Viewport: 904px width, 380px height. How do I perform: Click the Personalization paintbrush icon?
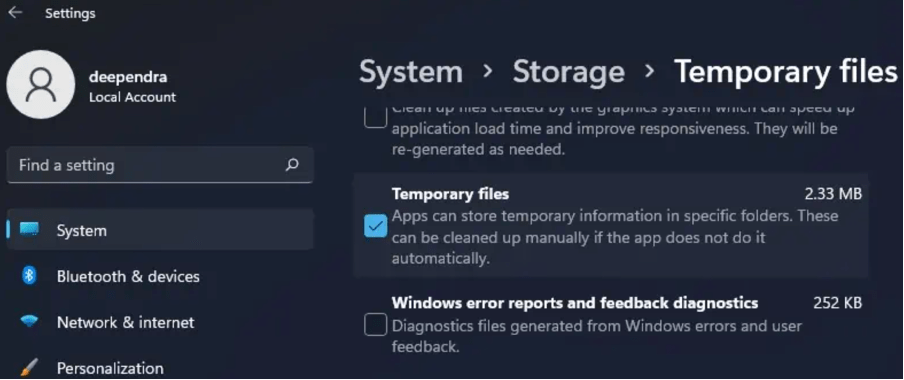(x=29, y=367)
